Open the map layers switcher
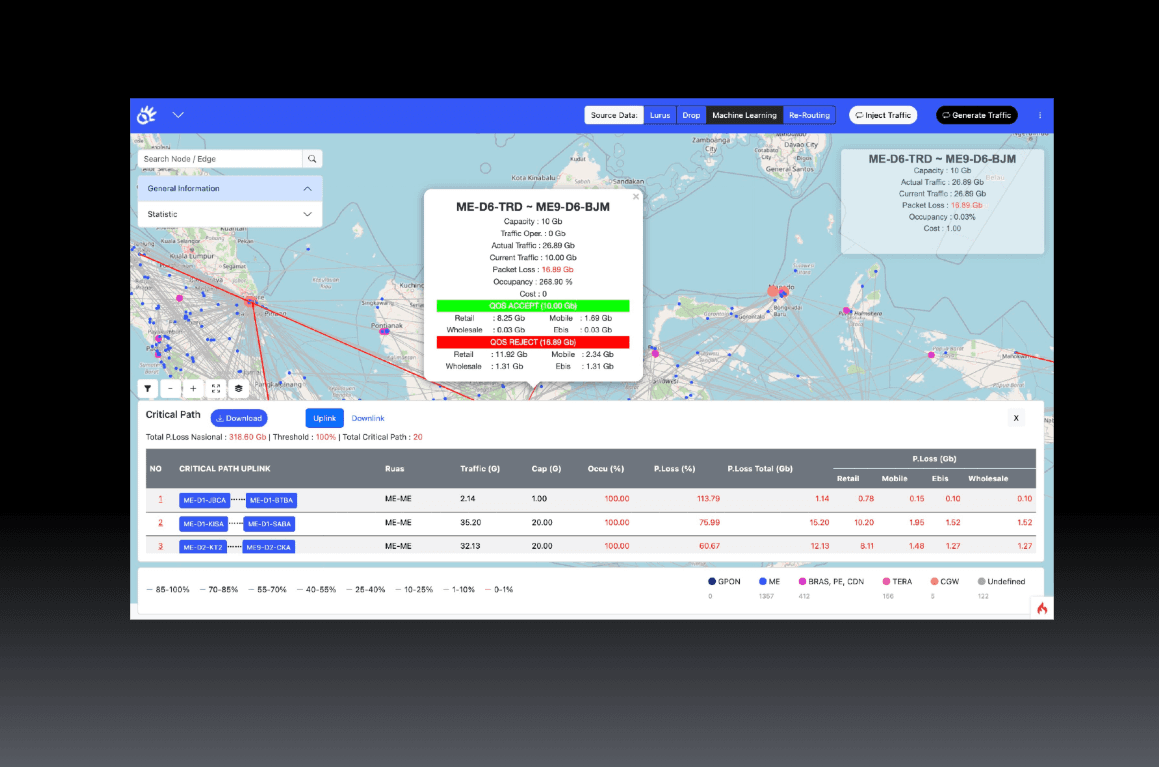The width and height of the screenshot is (1159, 767). pyautogui.click(x=238, y=388)
